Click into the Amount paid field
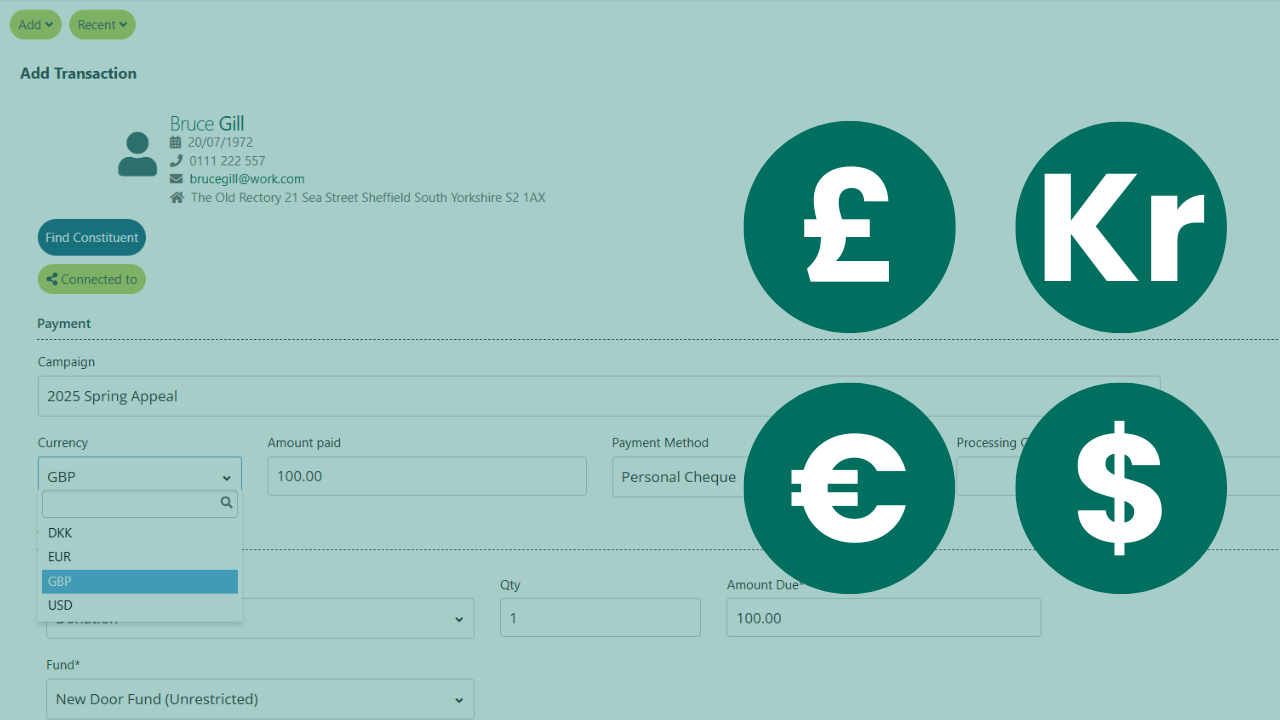The height and width of the screenshot is (720, 1280). tap(427, 476)
